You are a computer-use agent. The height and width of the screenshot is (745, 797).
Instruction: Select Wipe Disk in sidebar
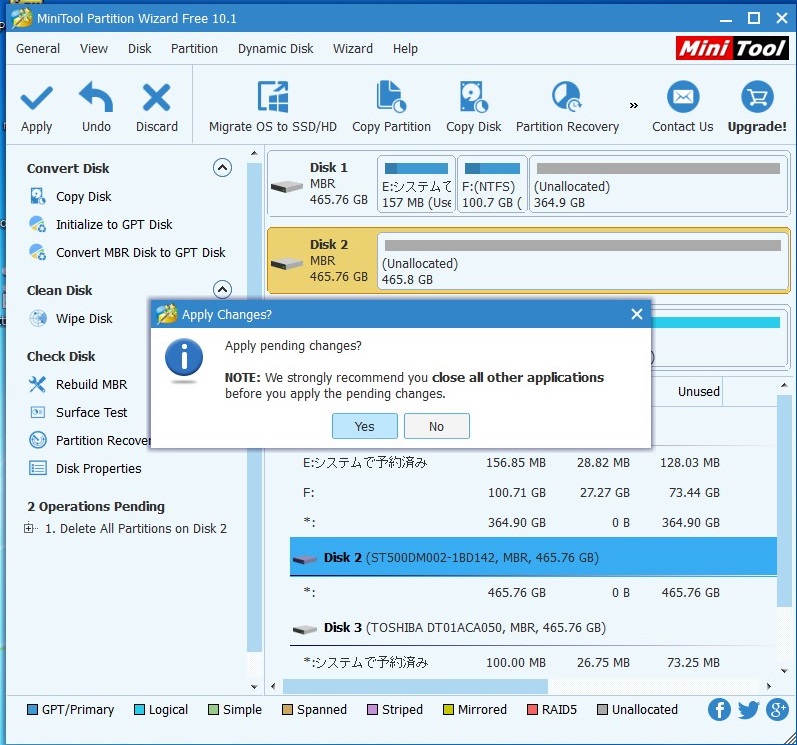(x=84, y=319)
